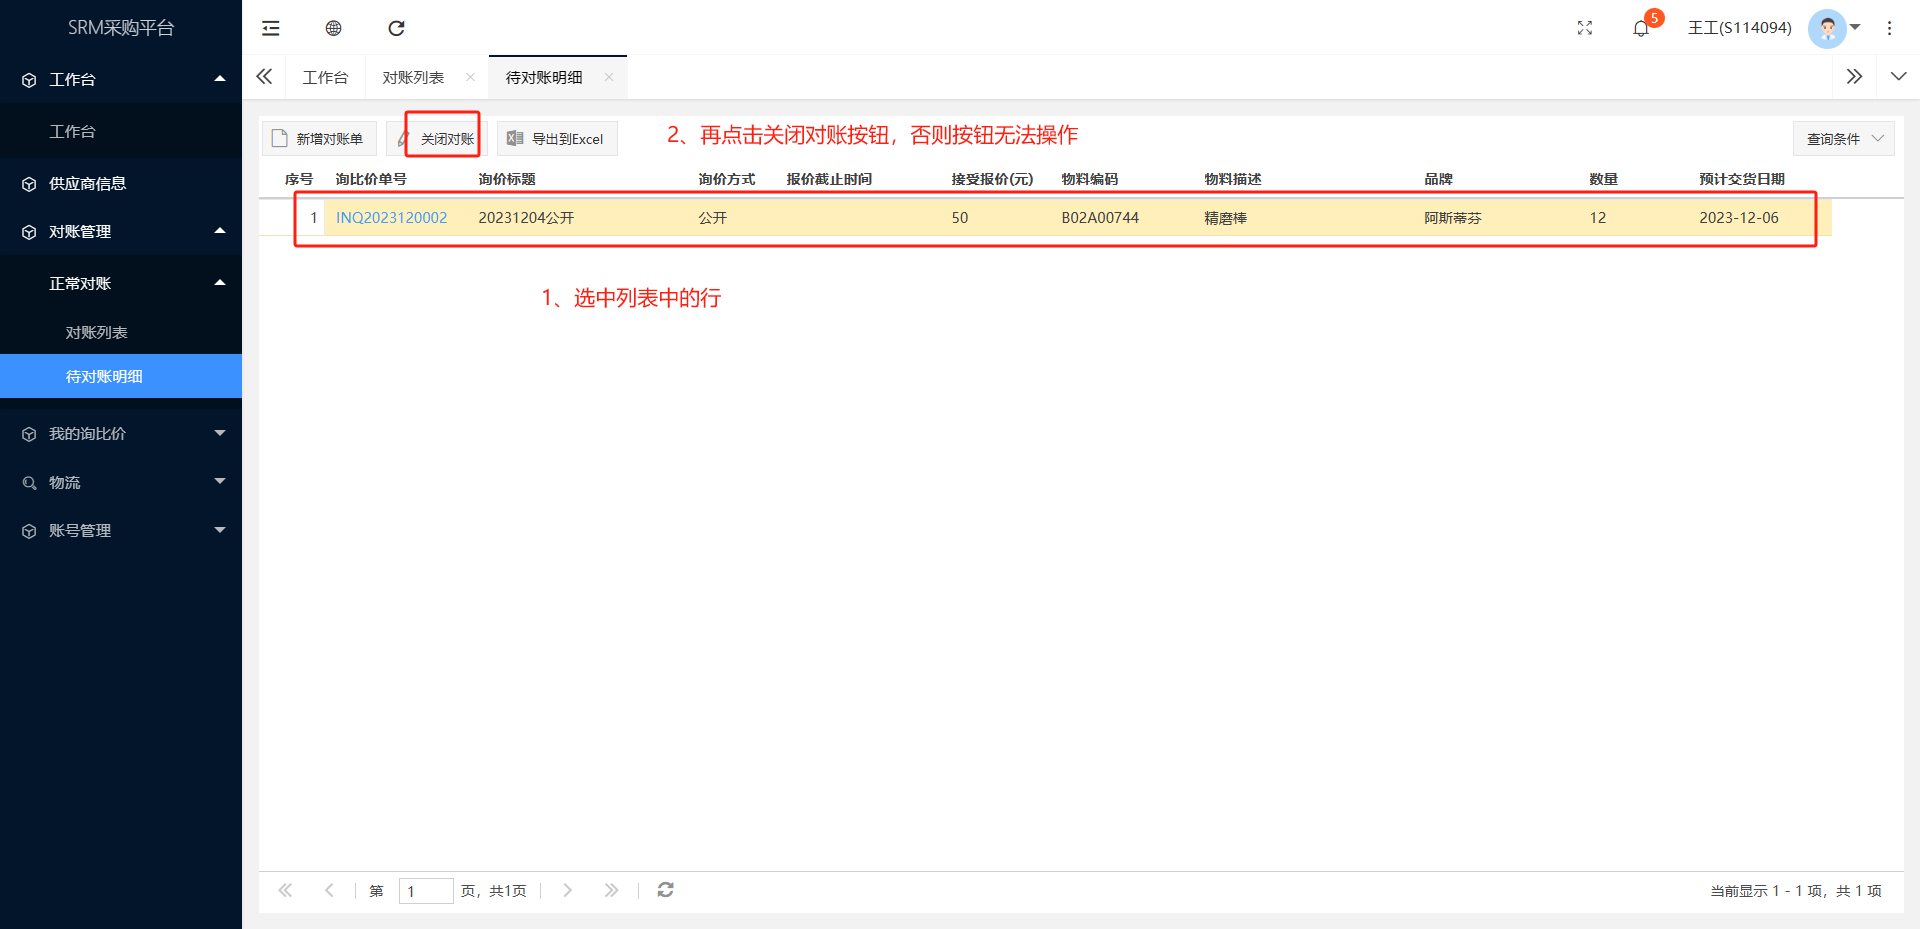Expand the 账号管理 sidebar menu
Viewport: 1920px width, 929px height.
tap(120, 530)
